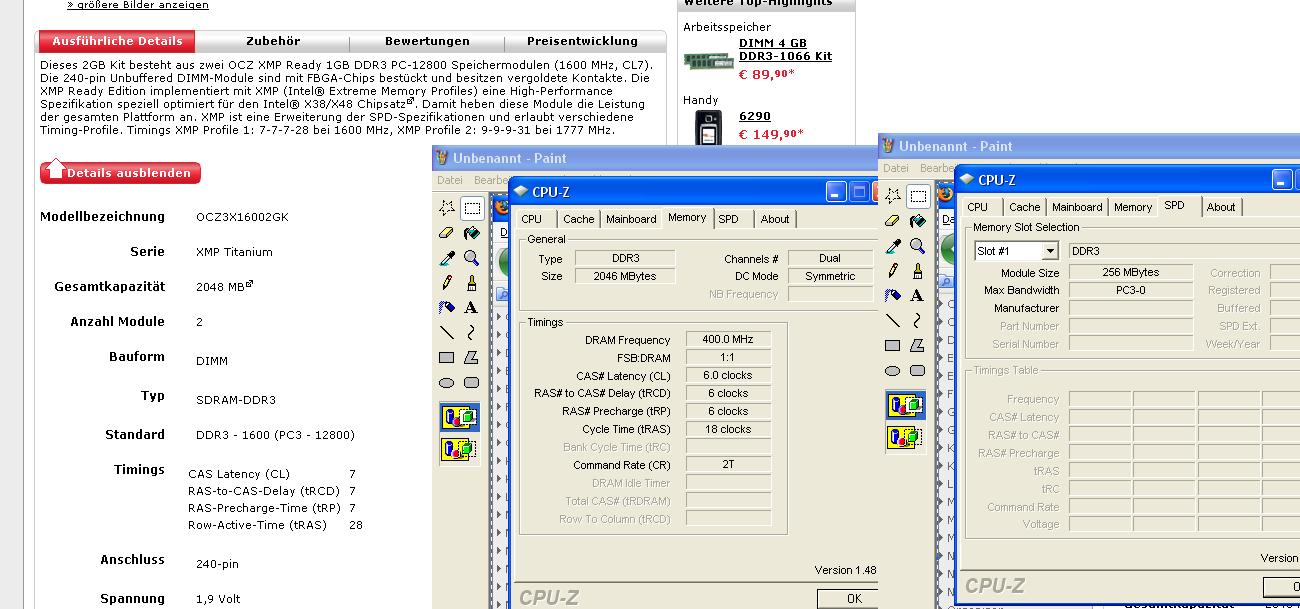The width and height of the screenshot is (1300, 609).
Task: Pick Eraser tool in Paint beside CPU-Z SPD window
Action: [x=892, y=221]
